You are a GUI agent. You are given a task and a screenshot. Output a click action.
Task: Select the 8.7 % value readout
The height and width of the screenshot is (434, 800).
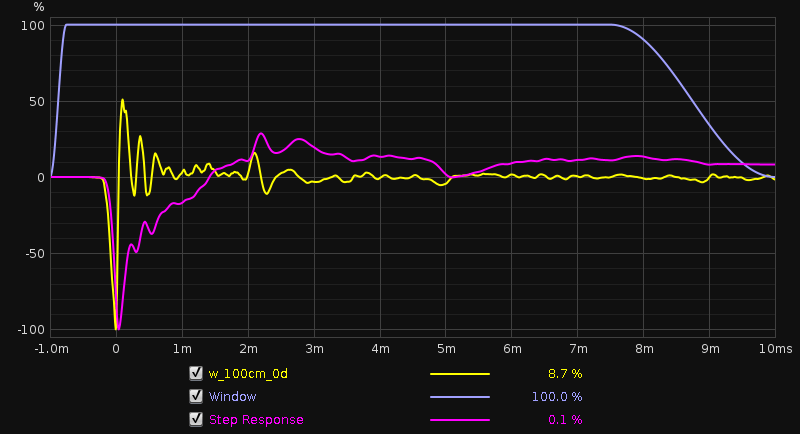(x=565, y=374)
